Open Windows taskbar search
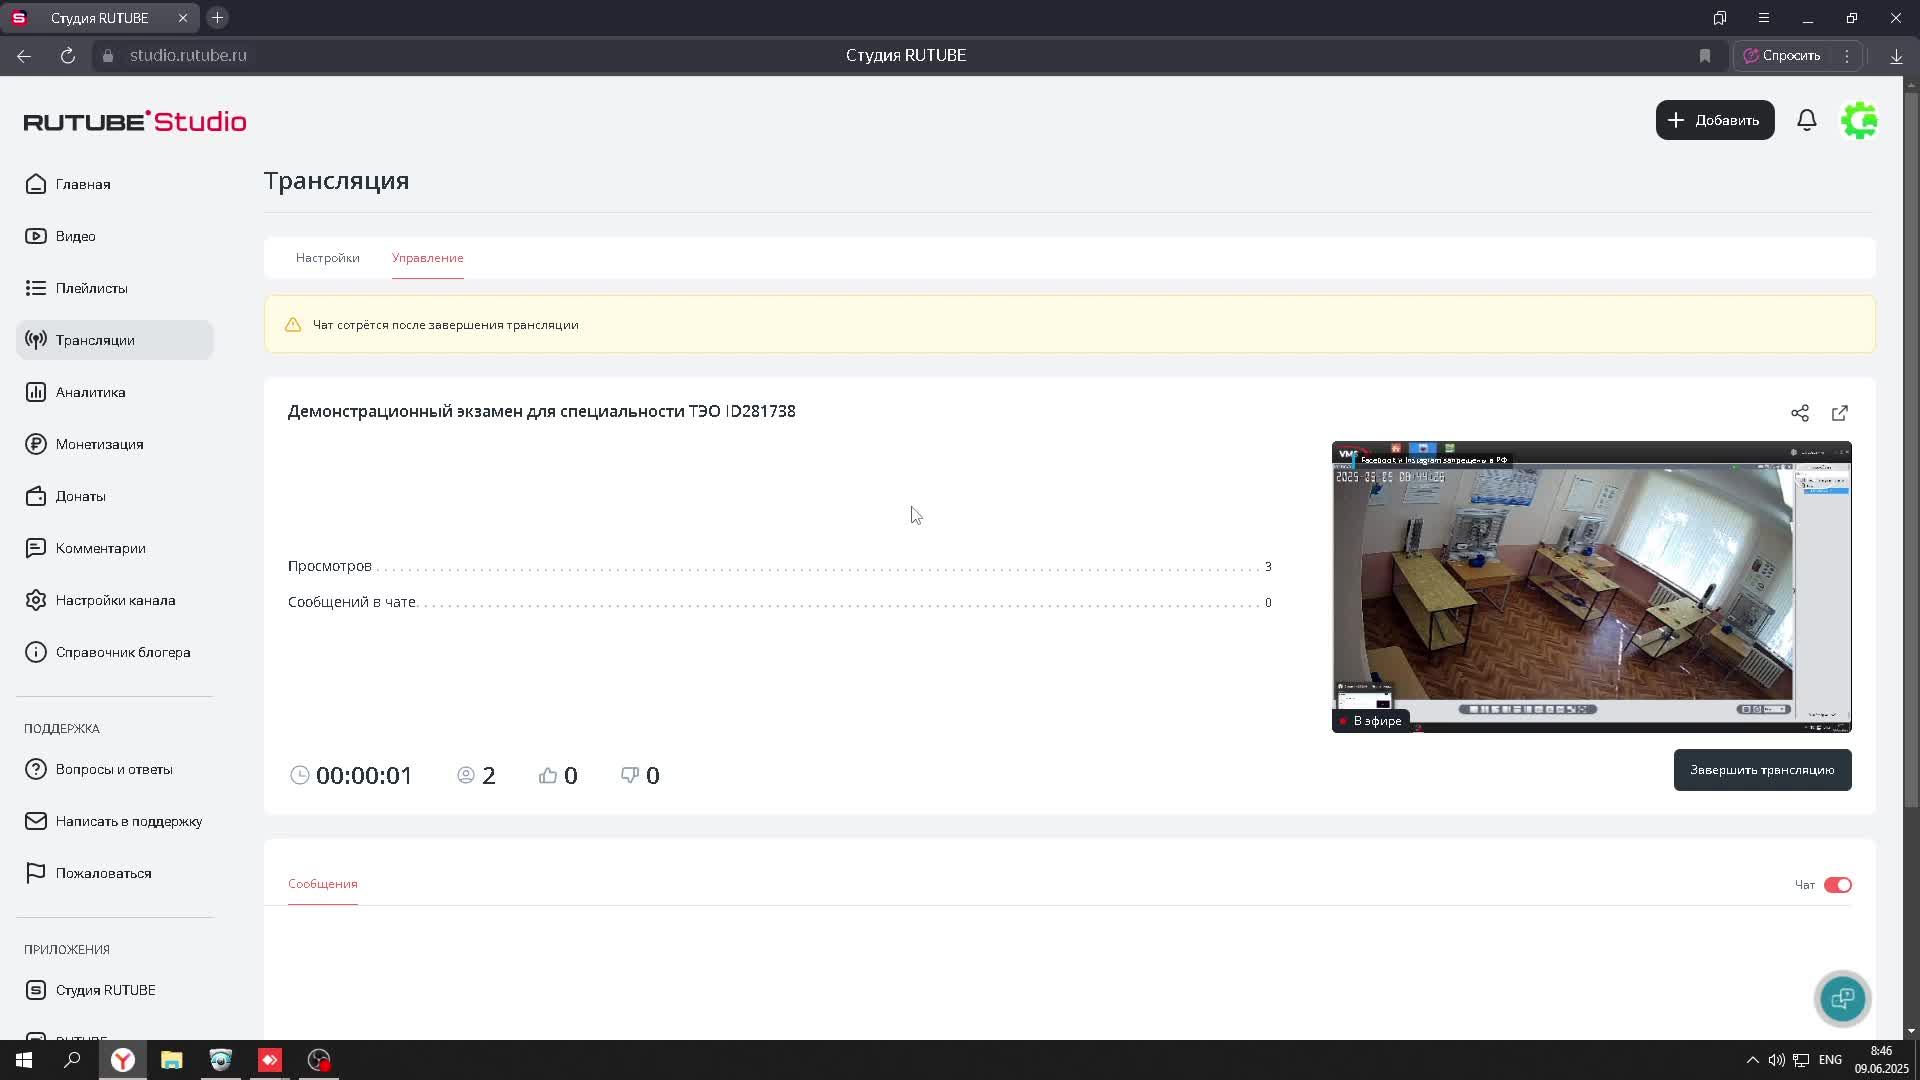The width and height of the screenshot is (1920, 1080). (x=72, y=1060)
